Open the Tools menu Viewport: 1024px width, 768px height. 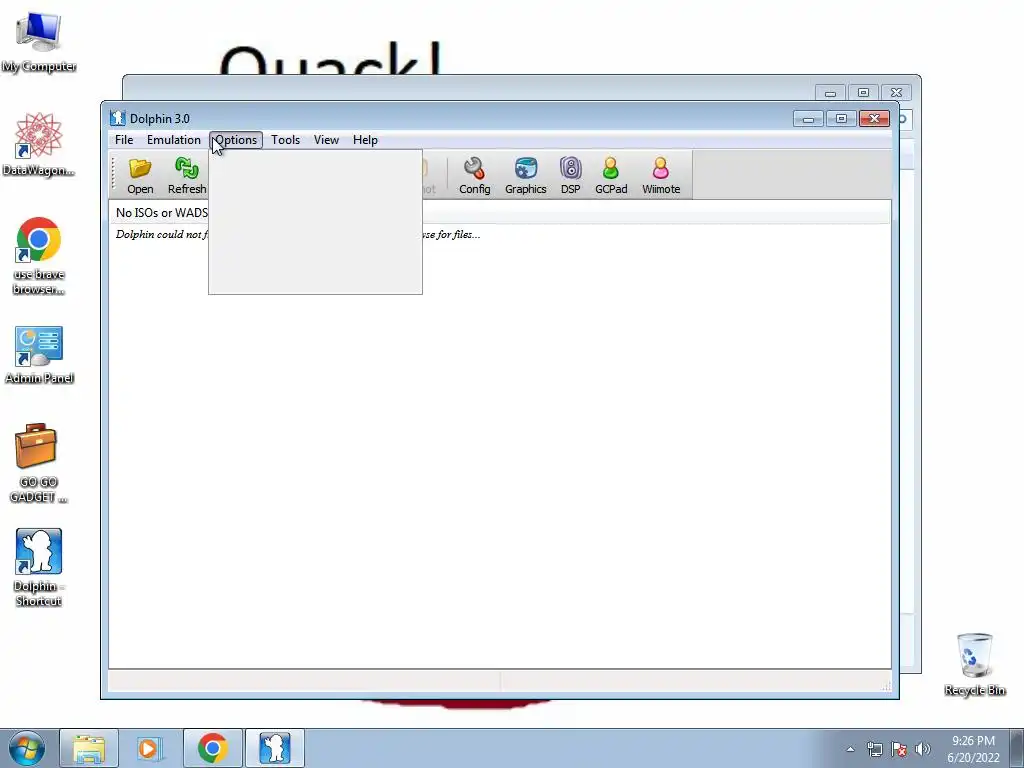click(285, 140)
